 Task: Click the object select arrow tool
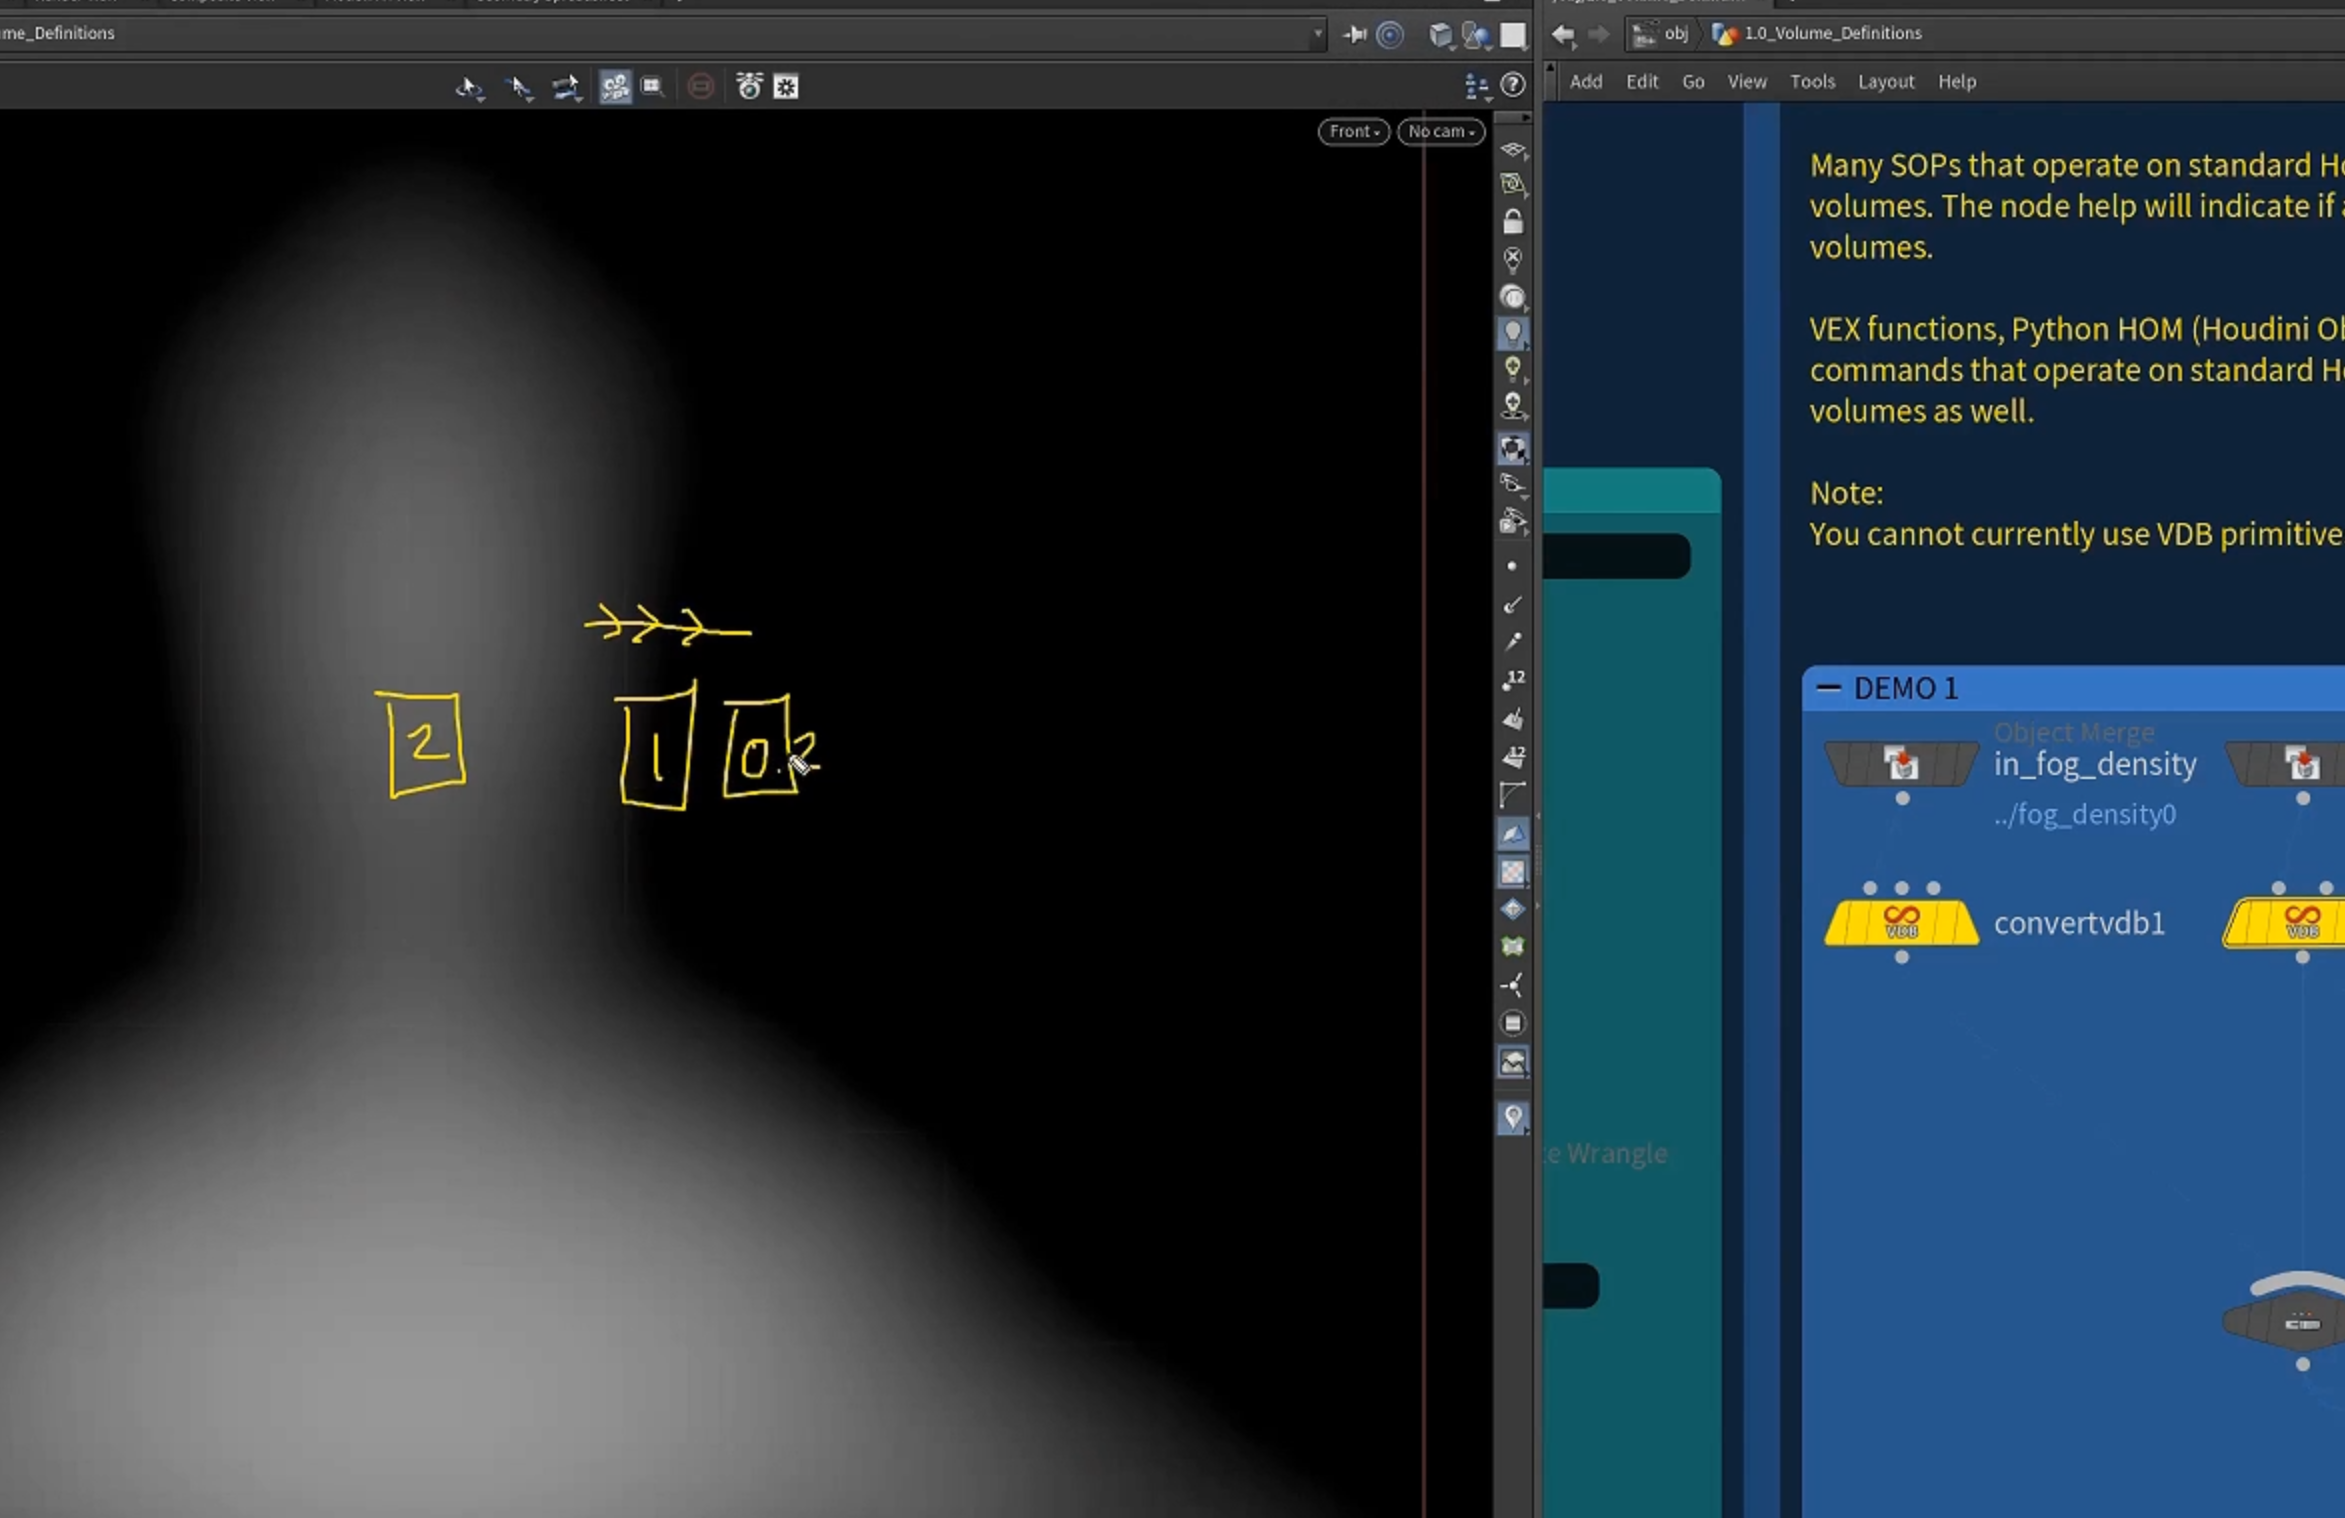point(470,88)
